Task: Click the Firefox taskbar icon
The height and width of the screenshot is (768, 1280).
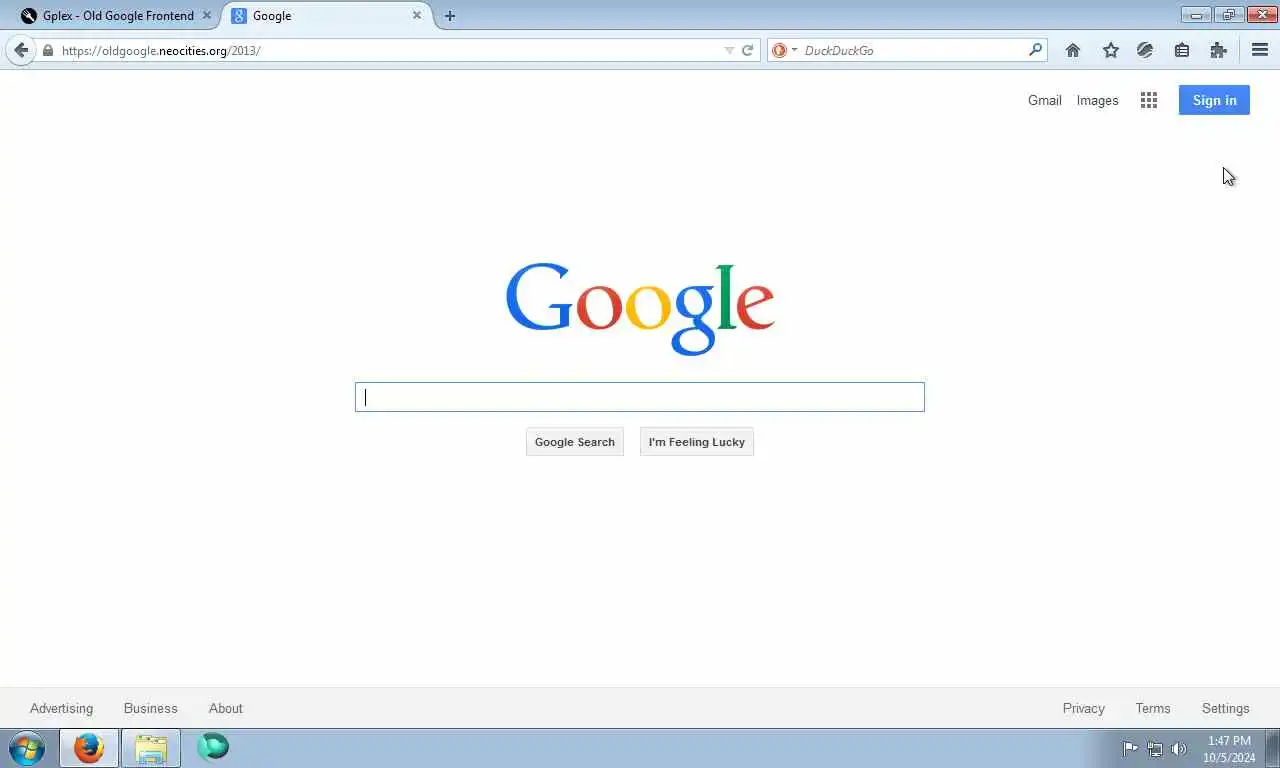Action: tap(89, 748)
